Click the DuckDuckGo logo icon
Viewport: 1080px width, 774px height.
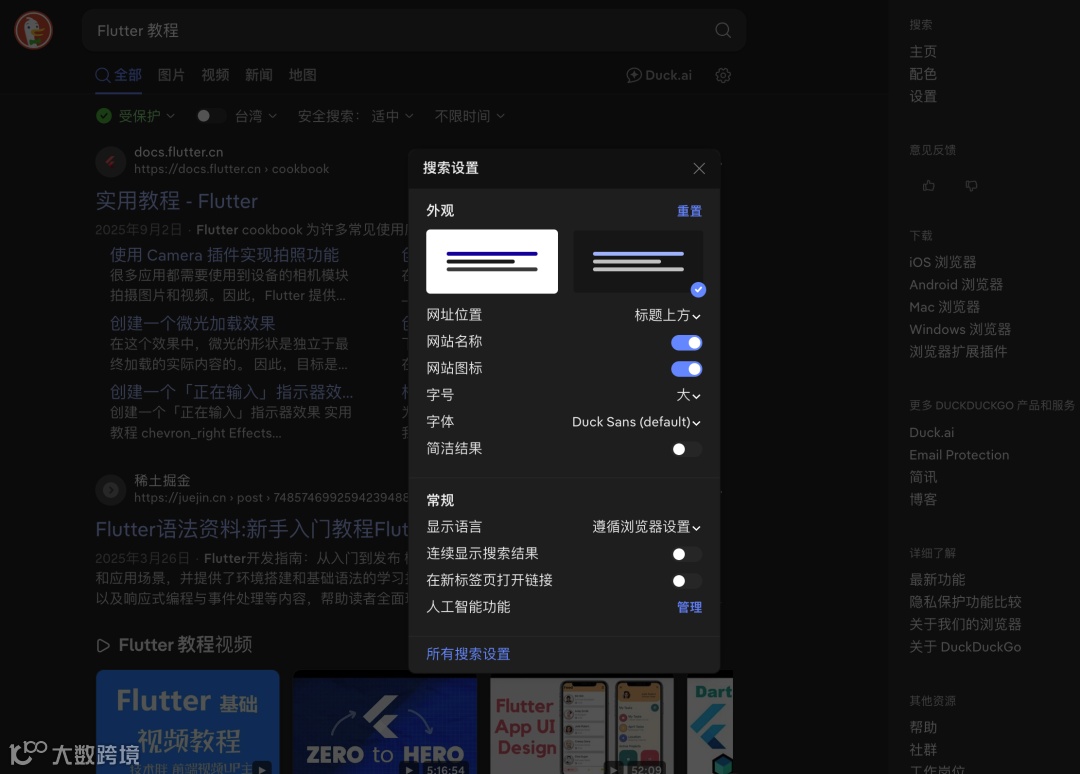(33, 30)
